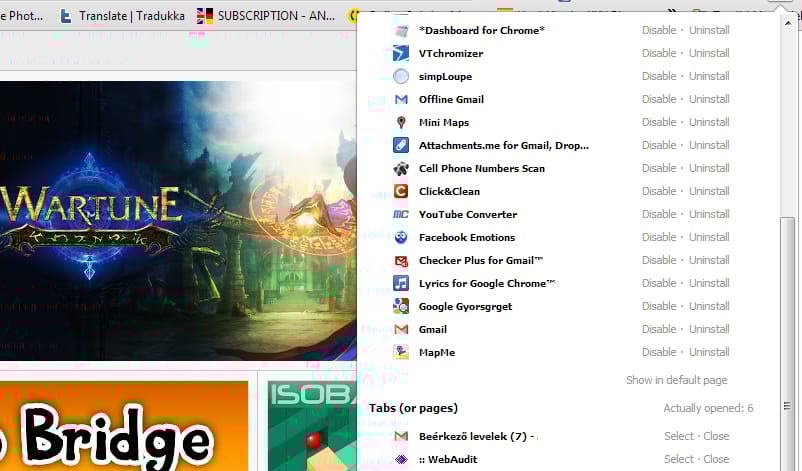802x471 pixels.
Task: Click the VTchromizer extension icon
Action: [x=401, y=53]
